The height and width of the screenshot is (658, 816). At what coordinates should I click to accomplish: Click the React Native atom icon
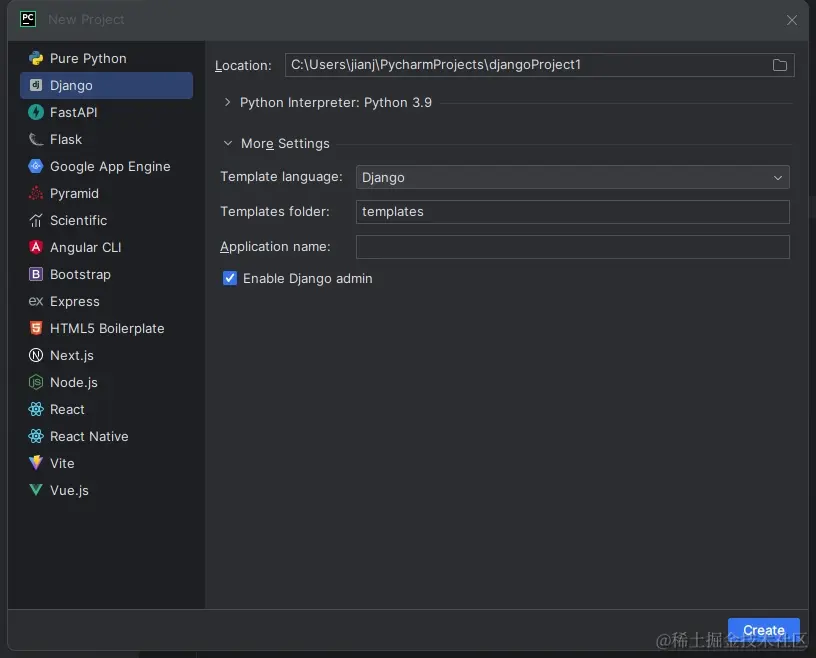click(x=36, y=436)
